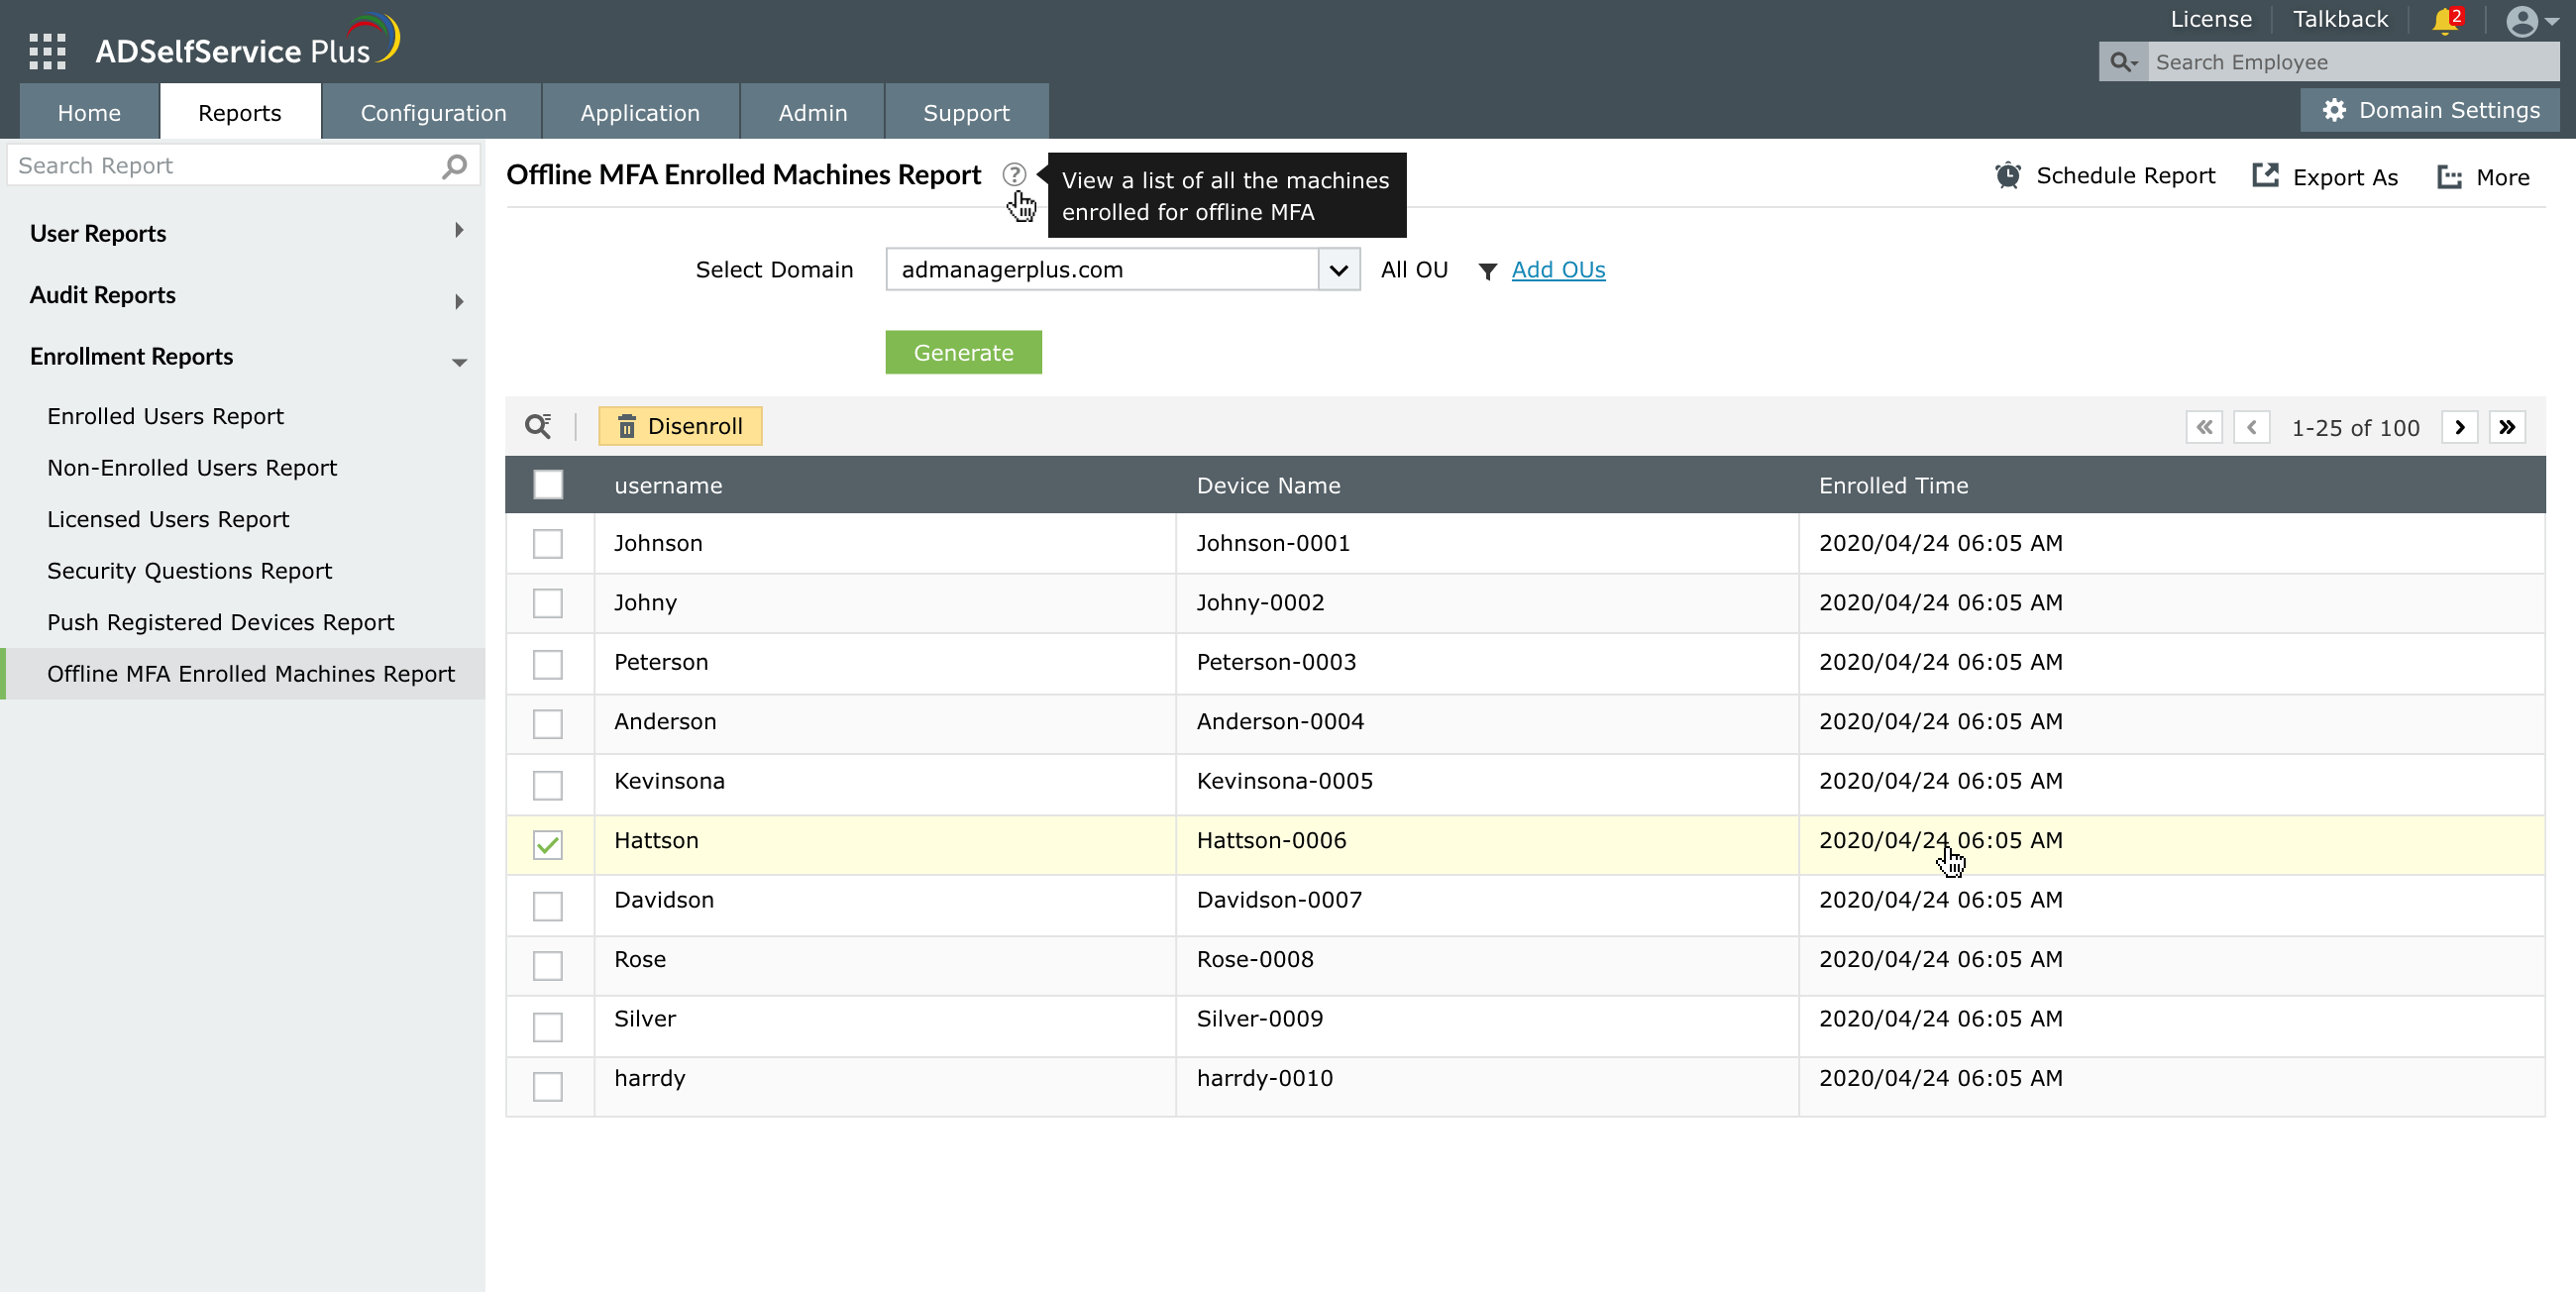Click the green Generate button
The width and height of the screenshot is (2576, 1292).
963,352
